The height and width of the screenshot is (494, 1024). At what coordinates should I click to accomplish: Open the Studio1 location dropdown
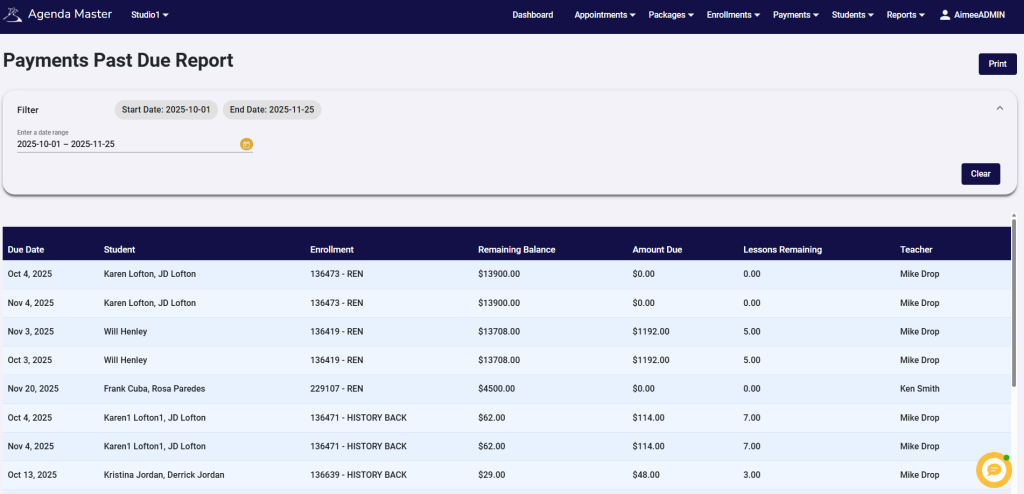pos(150,15)
